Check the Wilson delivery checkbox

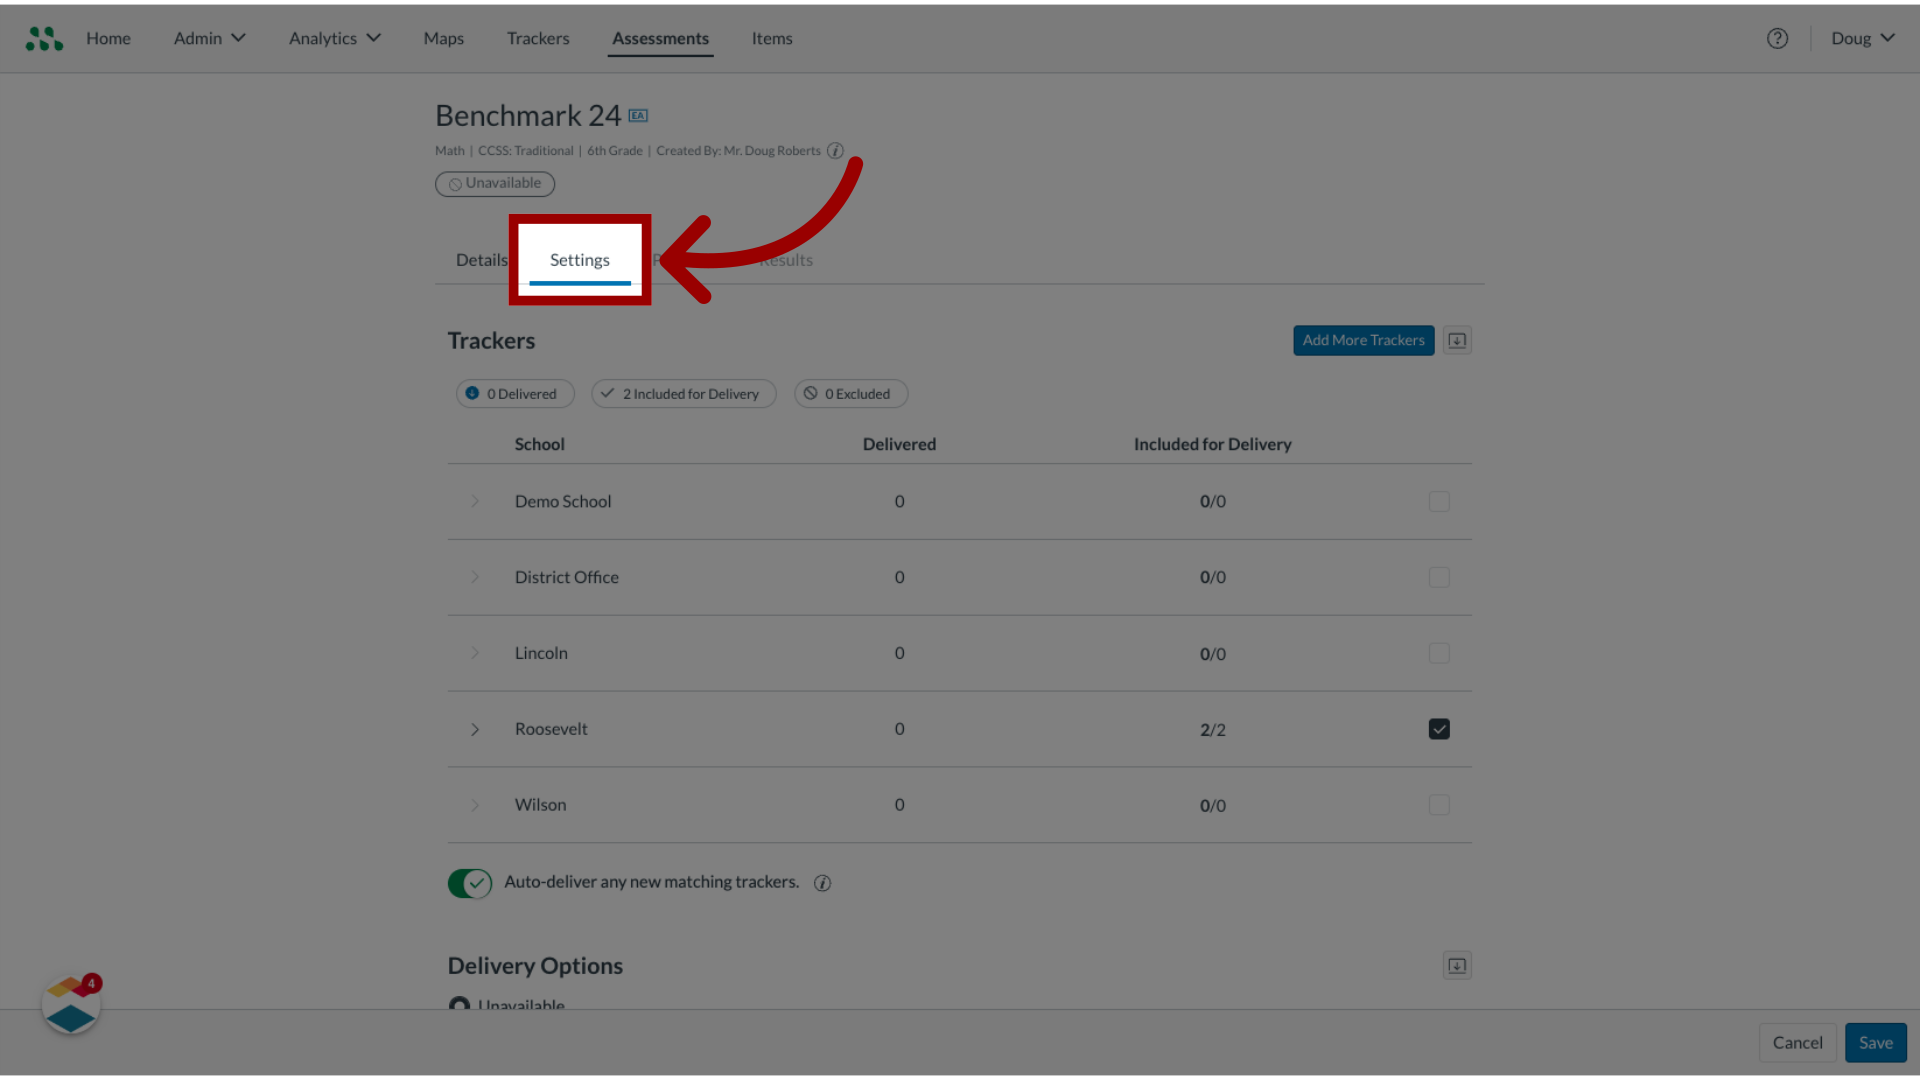(x=1439, y=806)
